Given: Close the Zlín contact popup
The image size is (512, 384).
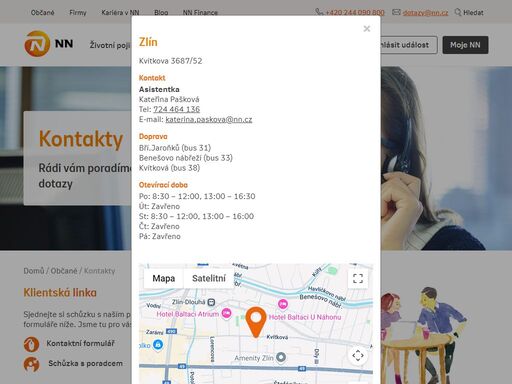Looking at the screenshot, I should pyautogui.click(x=367, y=29).
